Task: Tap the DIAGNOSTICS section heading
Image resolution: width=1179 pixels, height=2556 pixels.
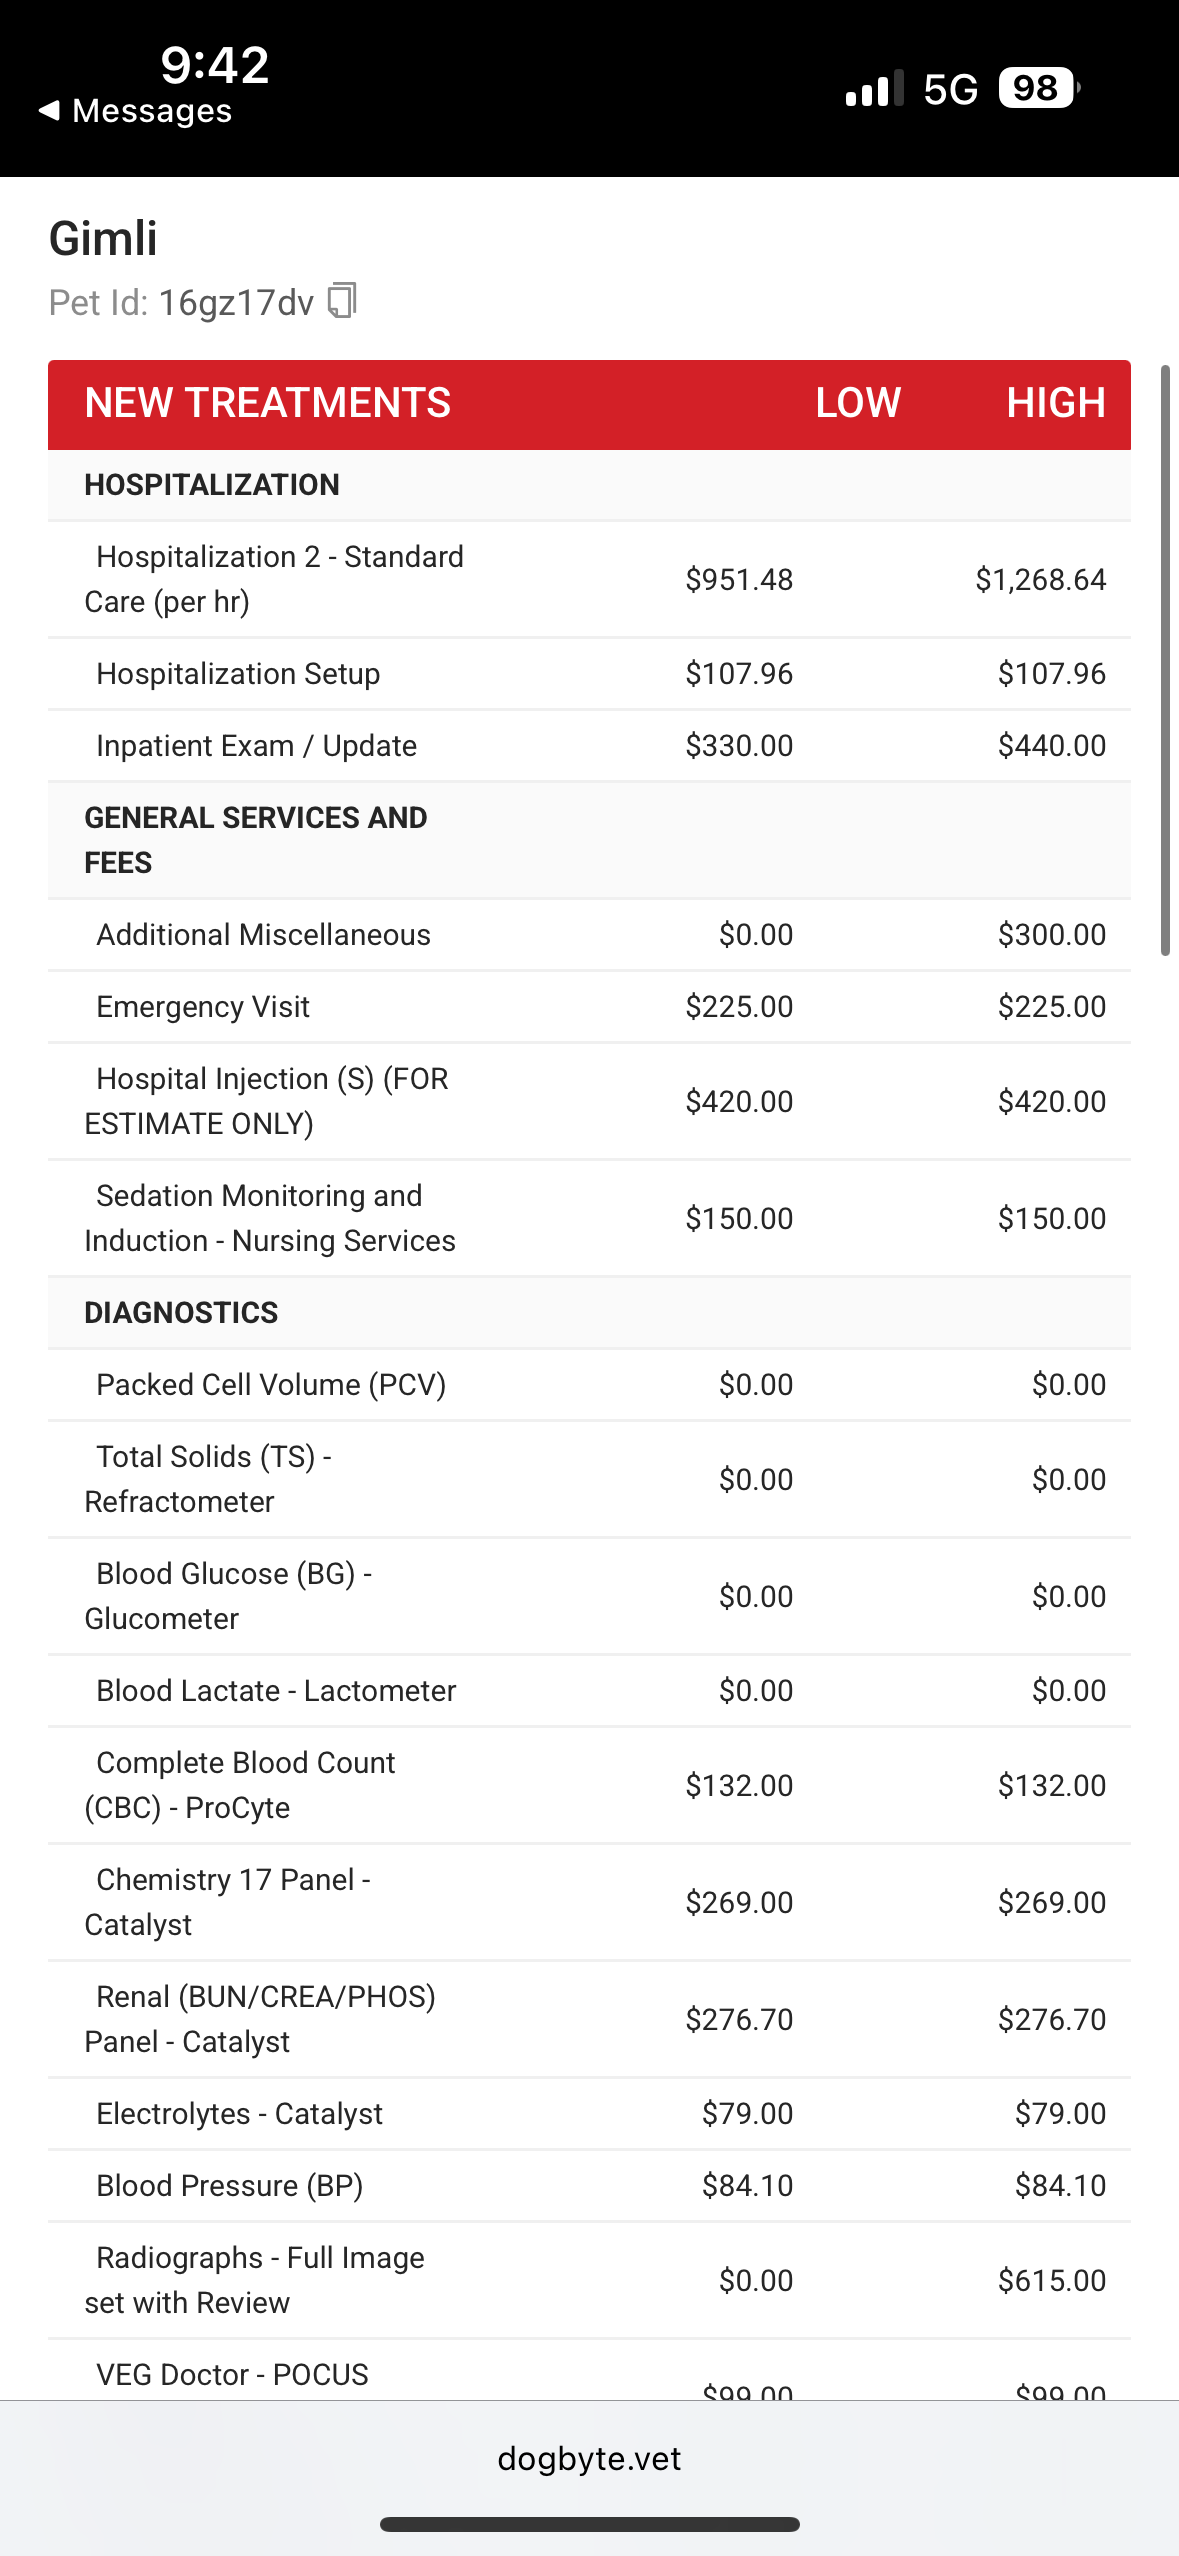Action: (x=181, y=1313)
